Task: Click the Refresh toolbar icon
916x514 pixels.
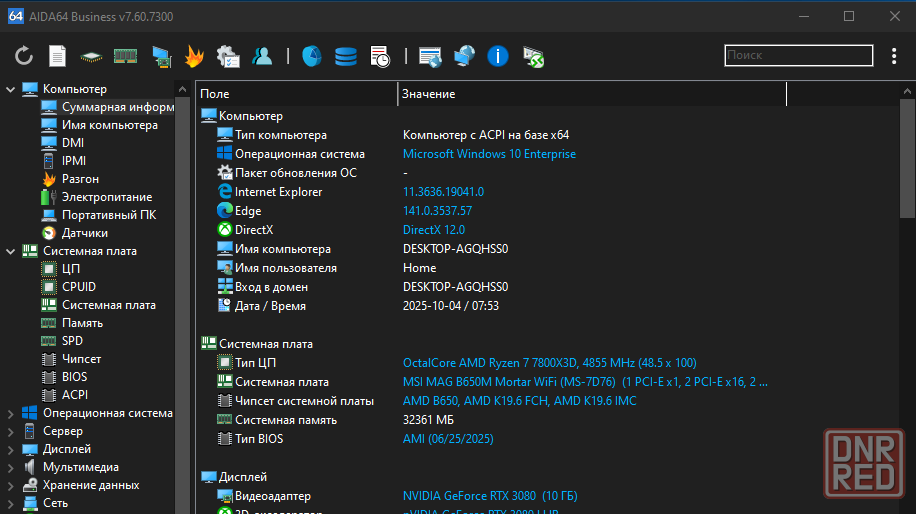Action: (24, 56)
